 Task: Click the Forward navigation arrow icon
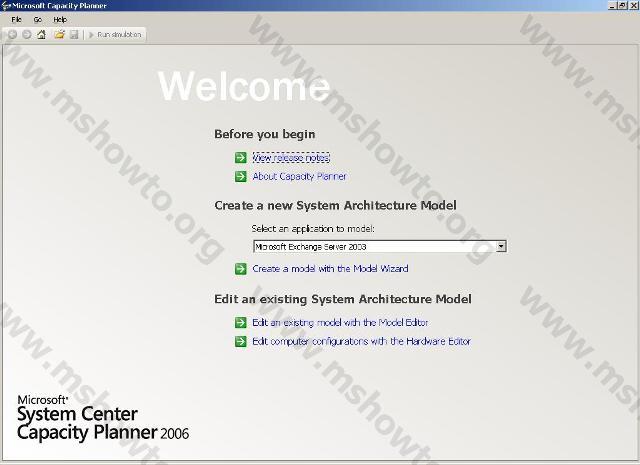coord(27,35)
